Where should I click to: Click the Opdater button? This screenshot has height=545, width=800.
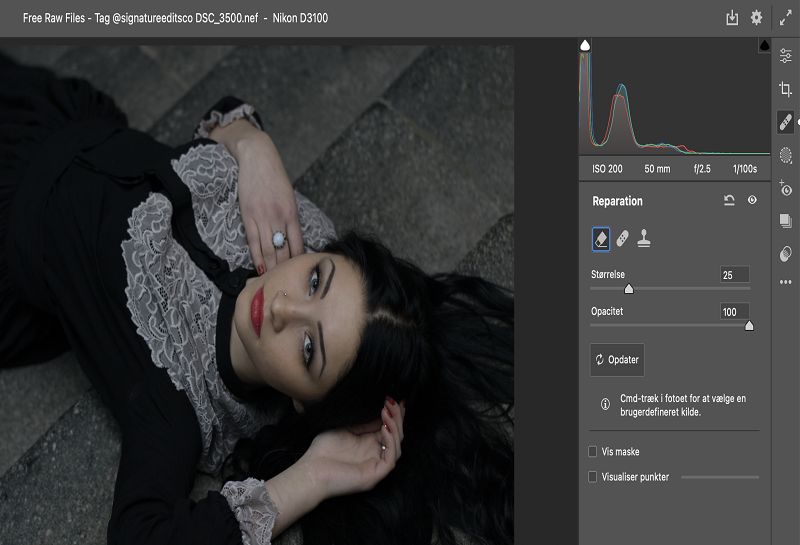click(617, 360)
